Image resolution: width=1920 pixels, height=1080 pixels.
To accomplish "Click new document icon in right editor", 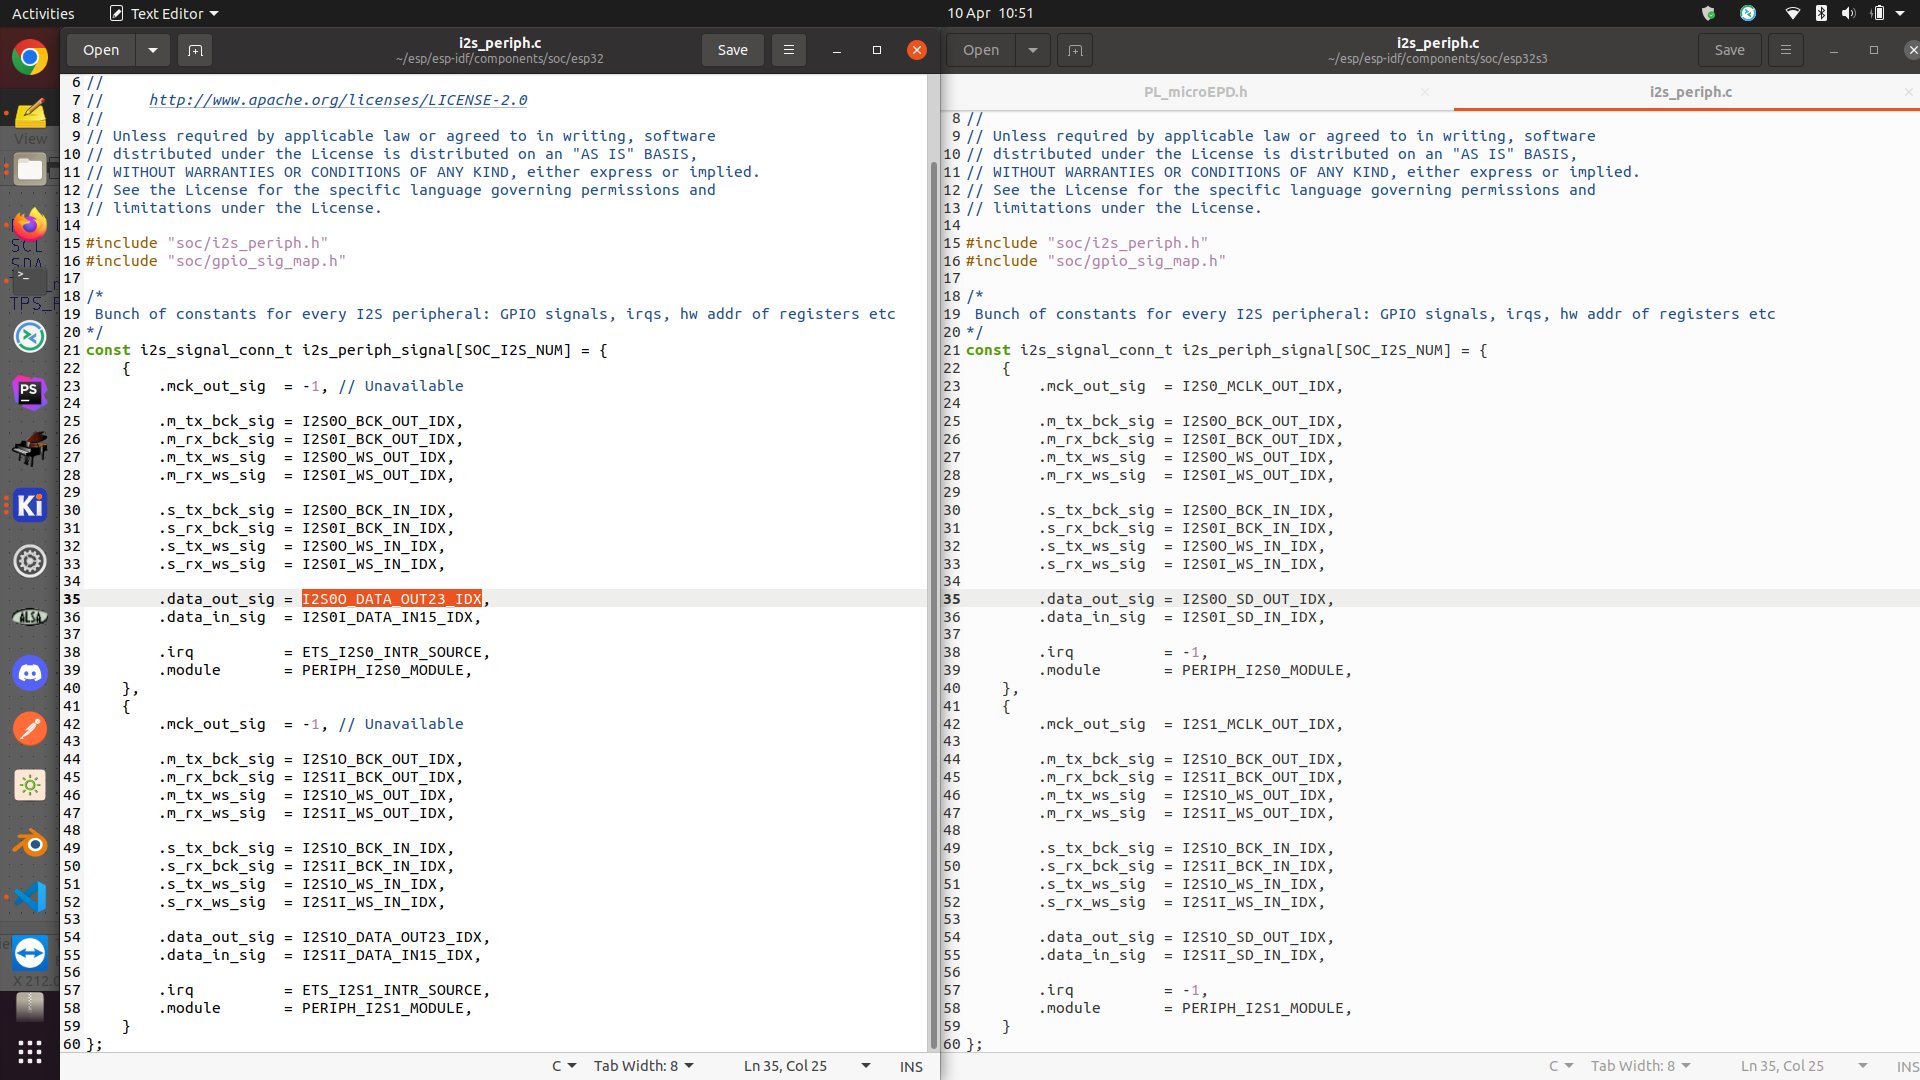I will (x=1075, y=50).
